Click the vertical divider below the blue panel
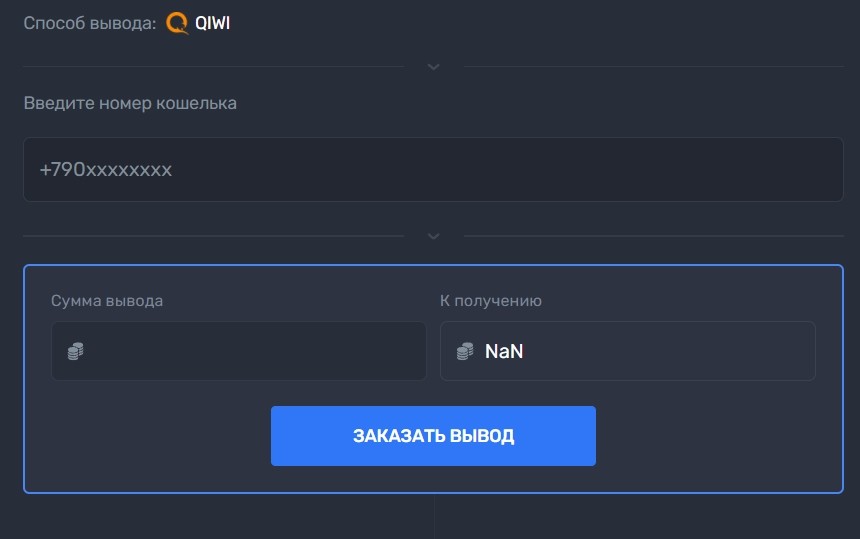Screen dimensions: 860x539 click(434, 516)
